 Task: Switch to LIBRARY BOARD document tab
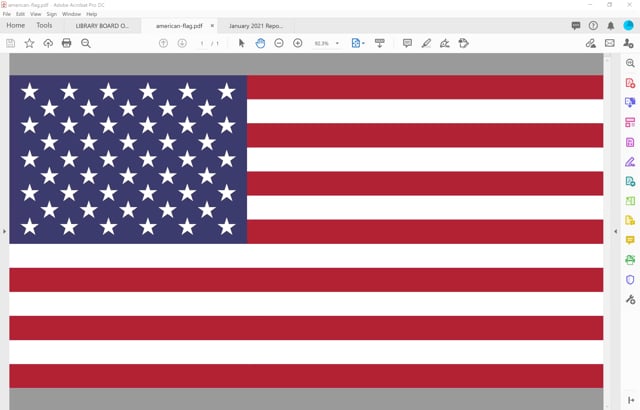(102, 26)
